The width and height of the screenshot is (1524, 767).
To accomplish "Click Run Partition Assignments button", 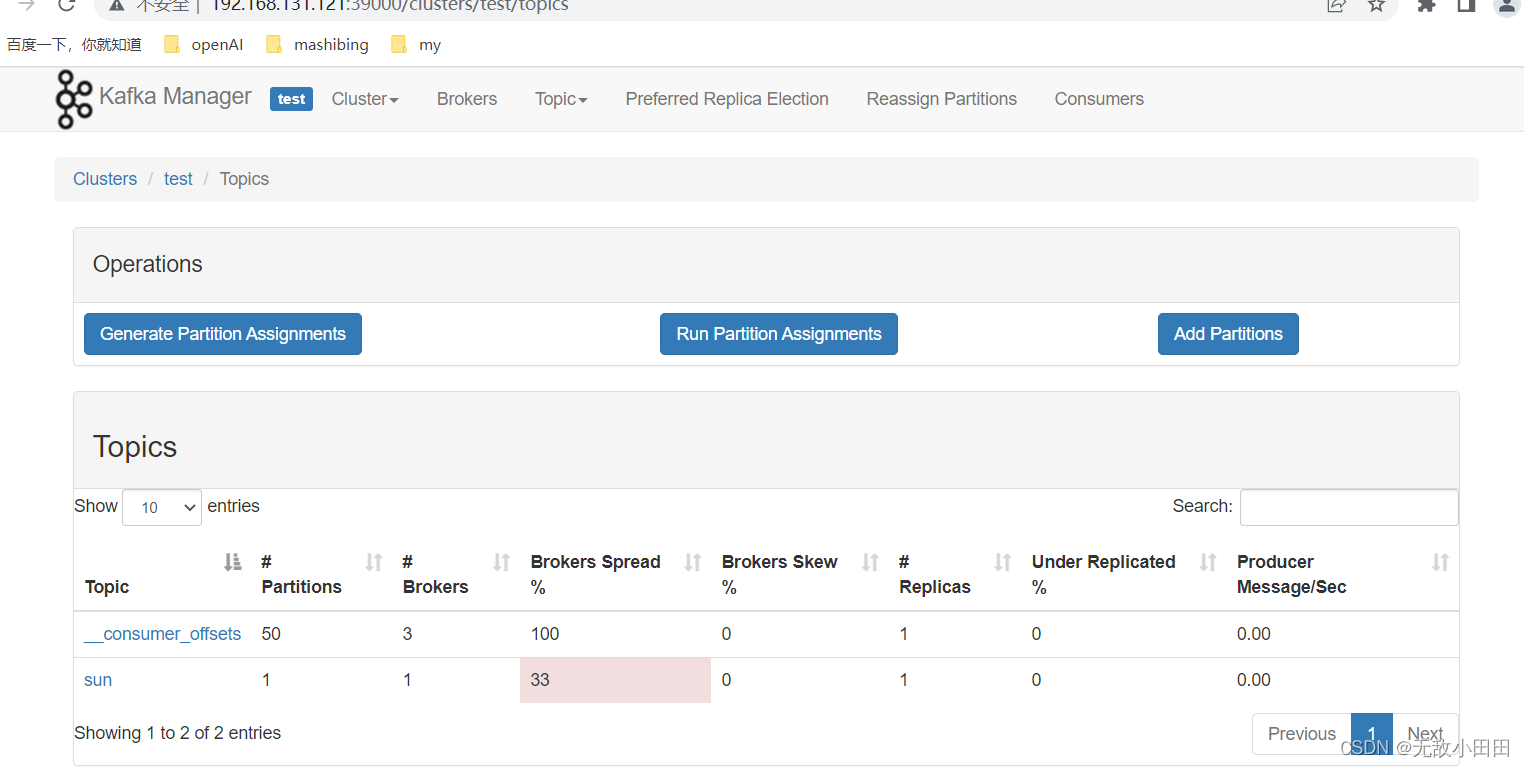I will (x=779, y=334).
